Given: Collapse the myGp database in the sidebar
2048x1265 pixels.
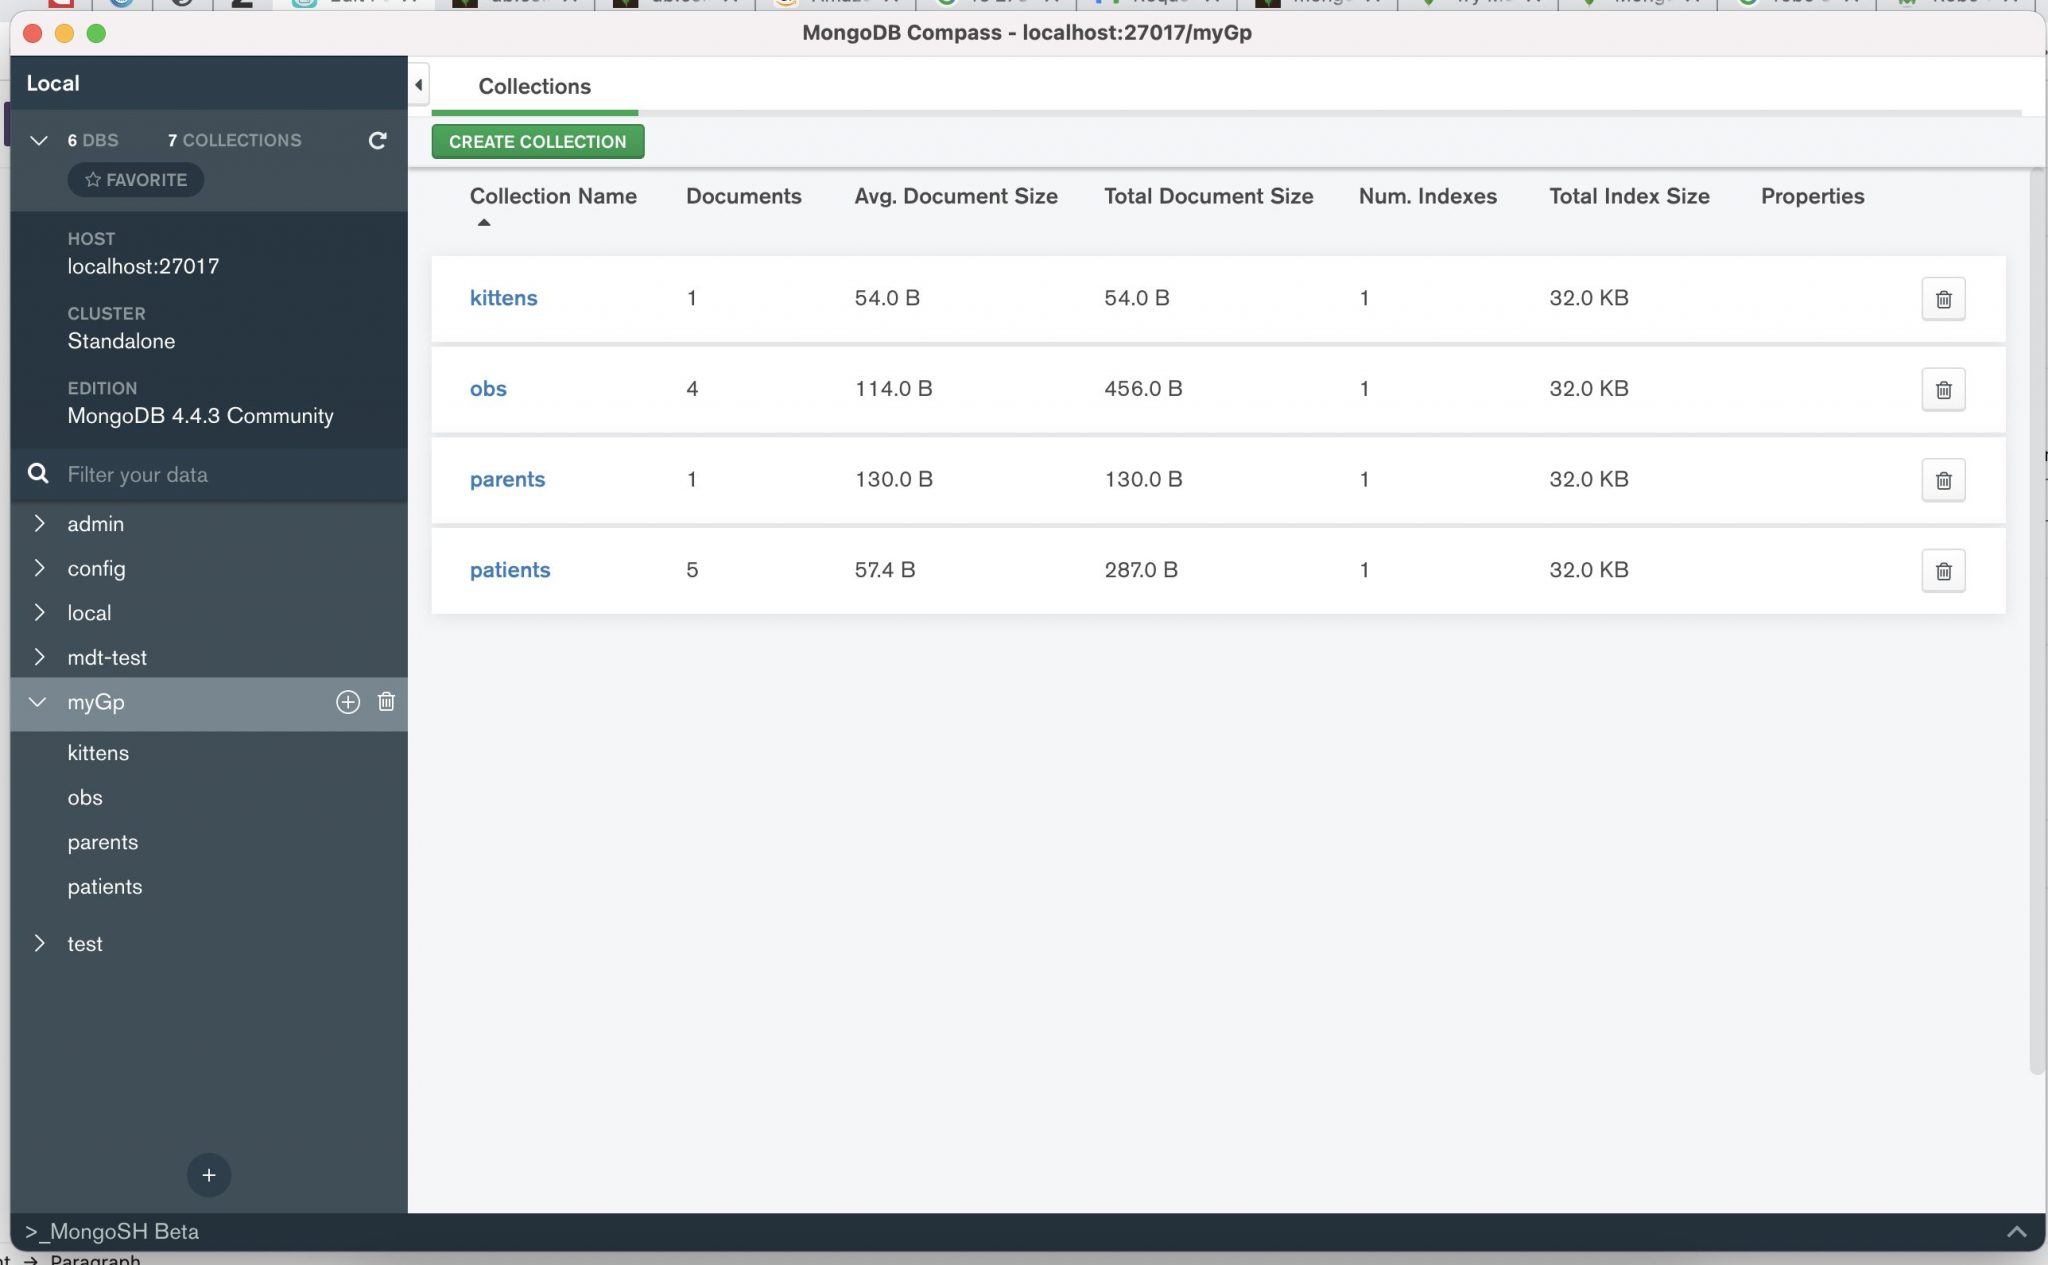Looking at the screenshot, I should [38, 702].
